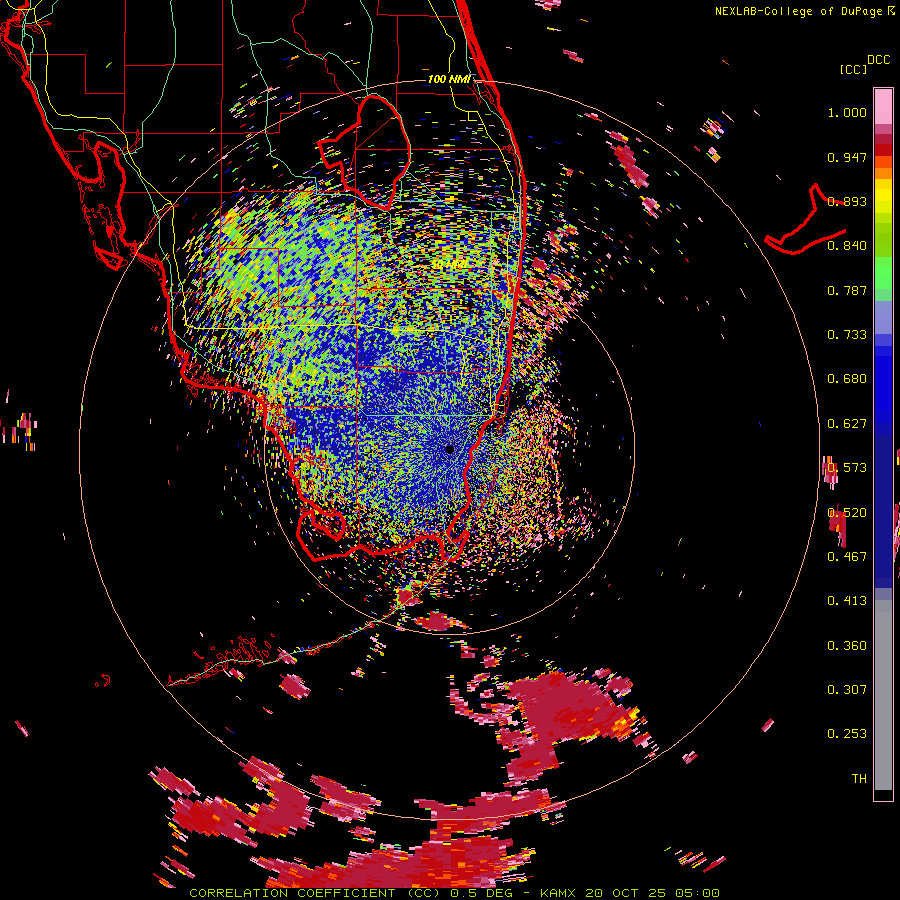Click the Correlation Coefficient caption at the bottom
The image size is (900, 900).
[454, 893]
